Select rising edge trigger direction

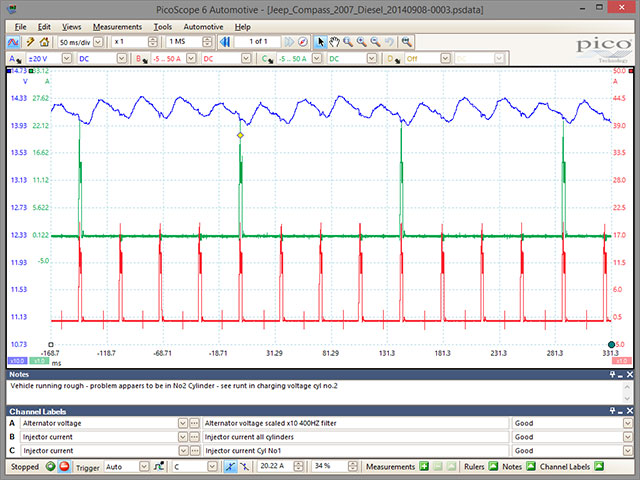point(230,466)
